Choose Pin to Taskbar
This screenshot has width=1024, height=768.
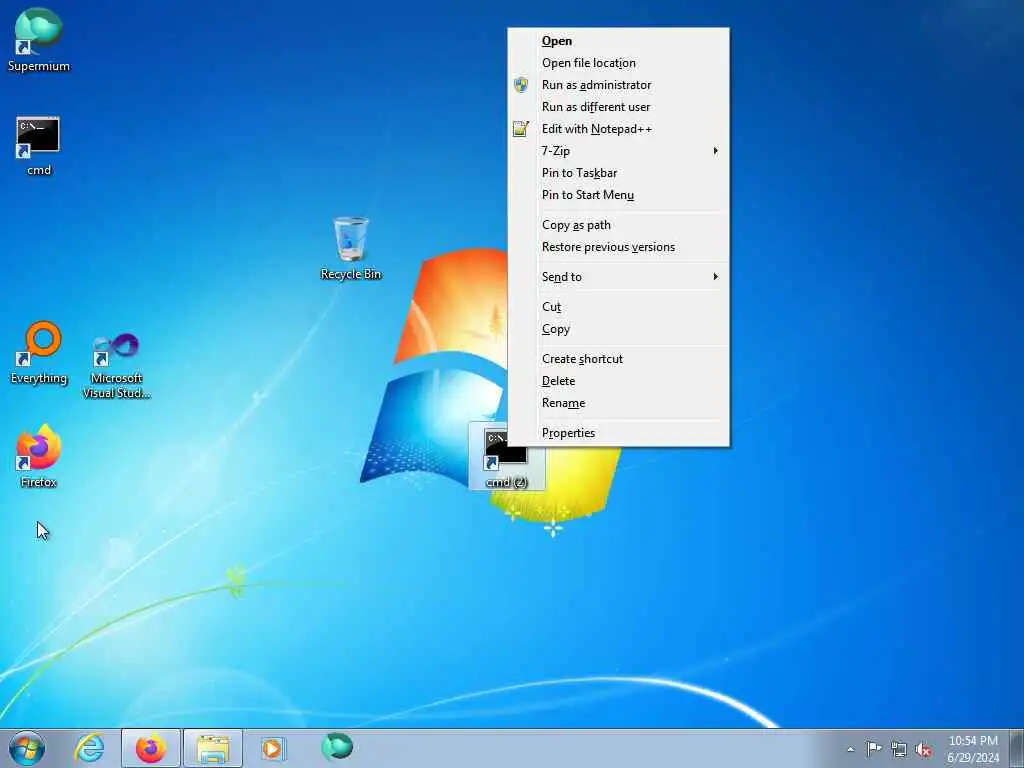click(618, 173)
